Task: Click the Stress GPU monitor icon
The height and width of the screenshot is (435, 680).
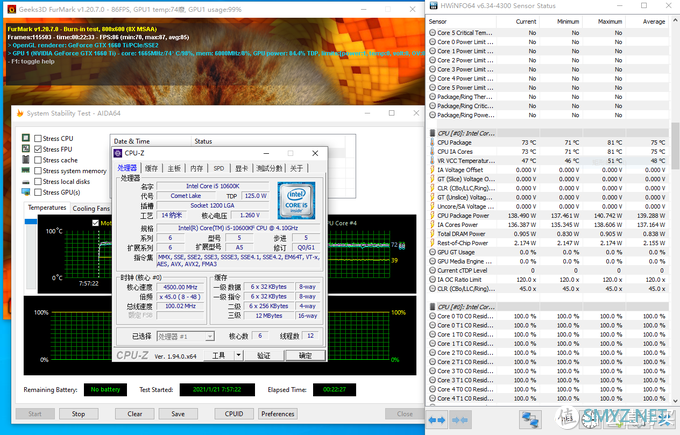Action: (26, 192)
